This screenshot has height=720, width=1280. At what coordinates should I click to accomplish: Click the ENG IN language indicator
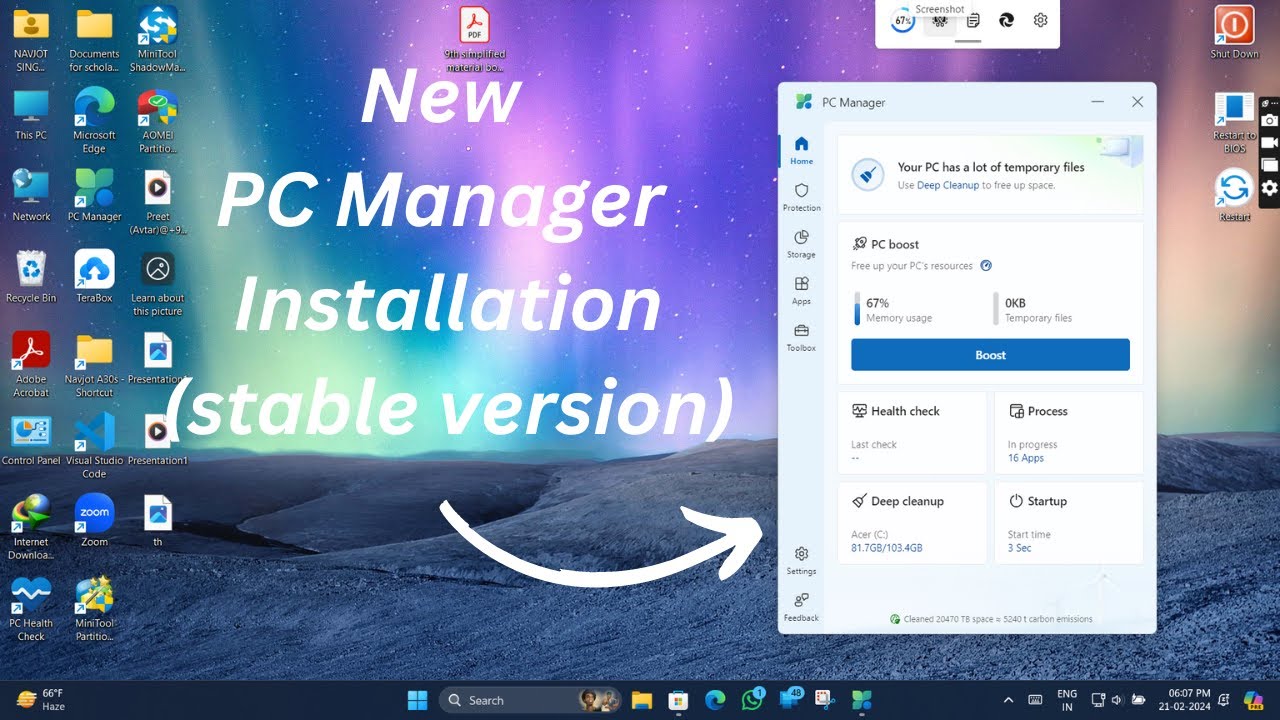click(1067, 700)
